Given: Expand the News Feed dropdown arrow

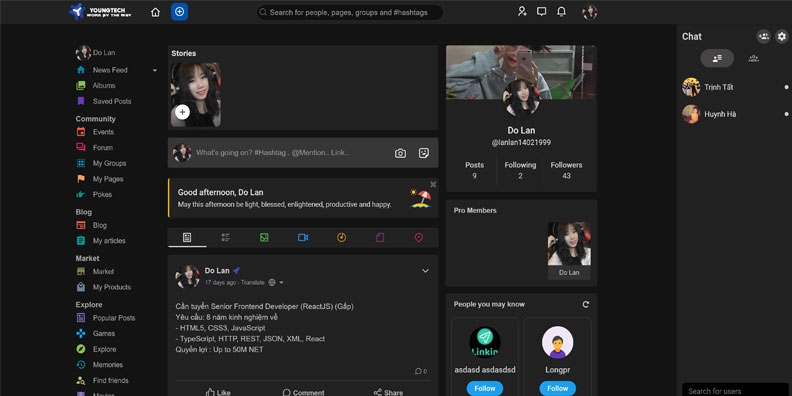Looking at the screenshot, I should pyautogui.click(x=155, y=70).
